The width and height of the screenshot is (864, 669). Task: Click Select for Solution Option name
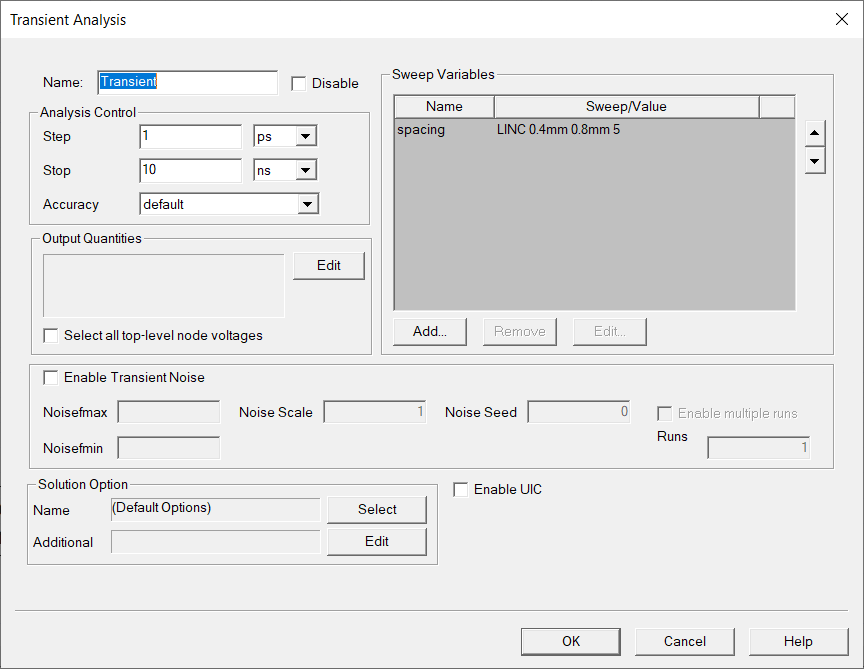pos(376,509)
